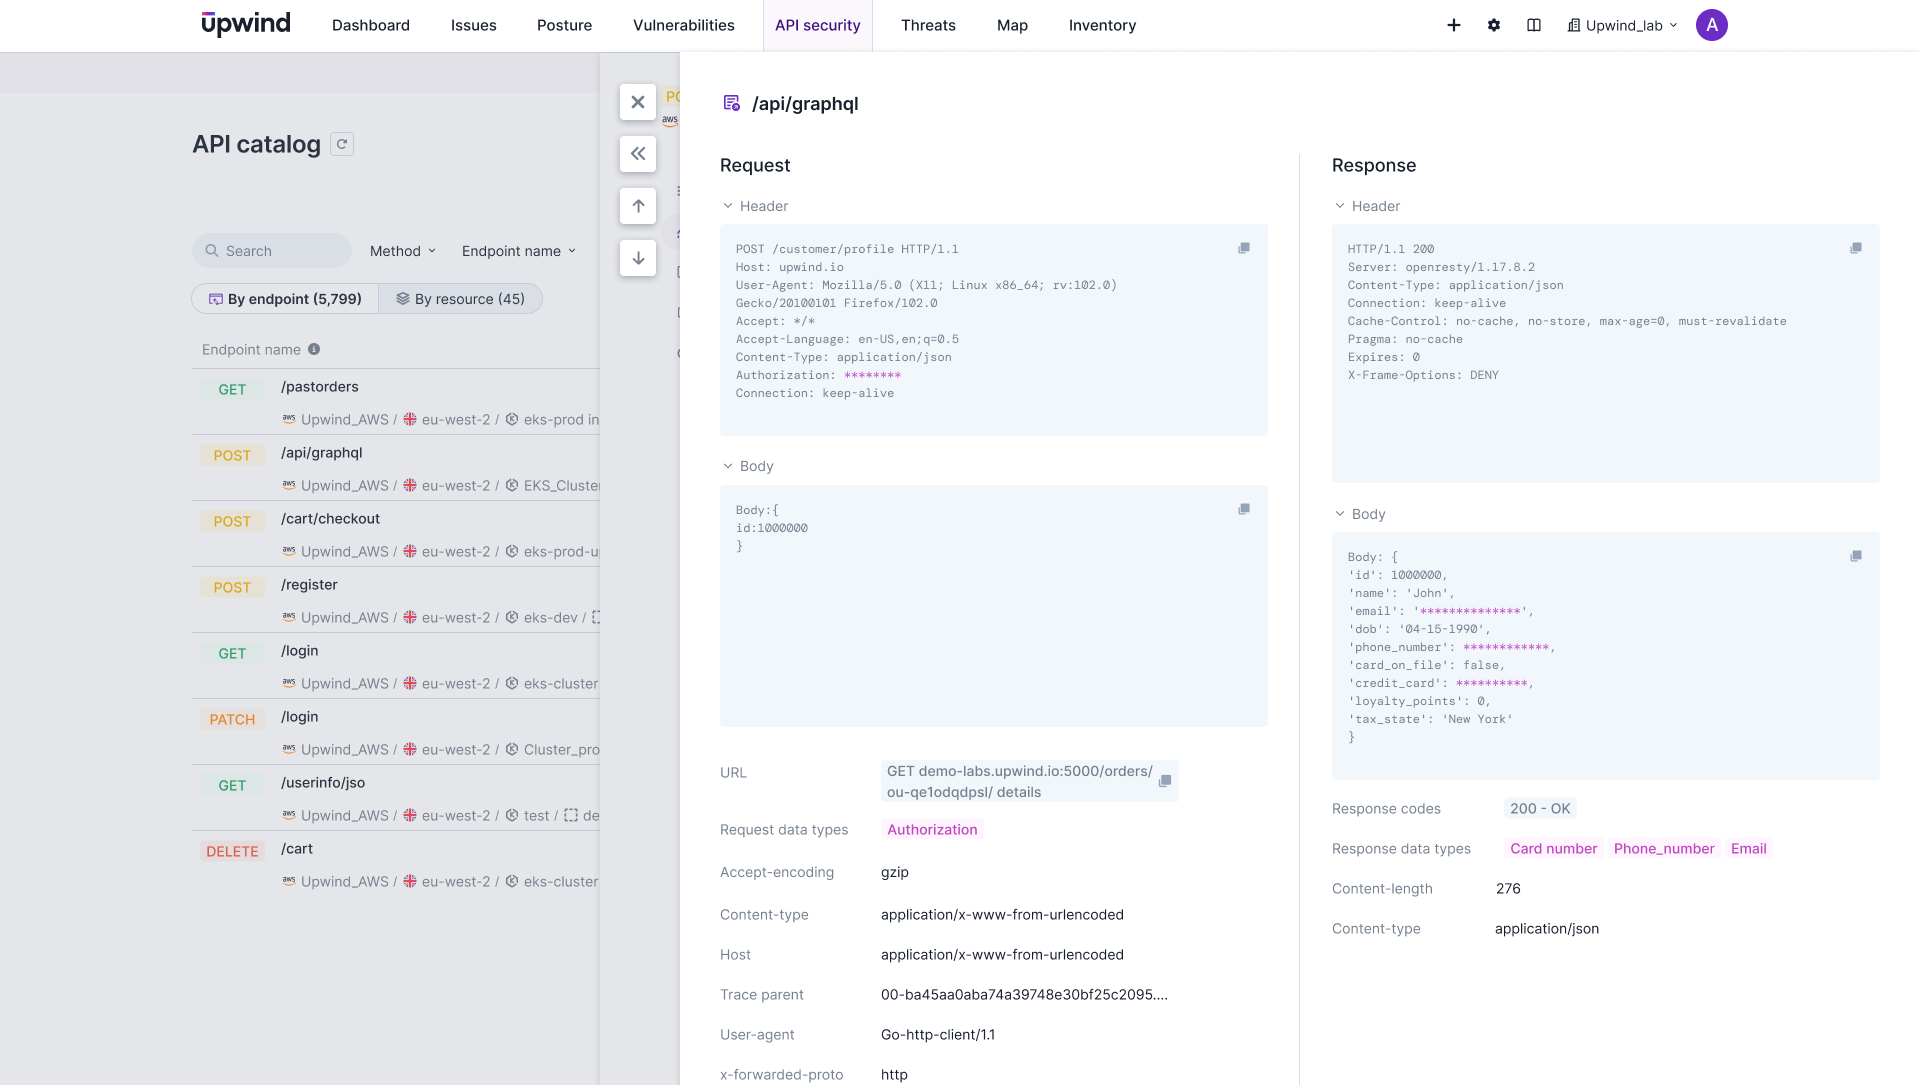Navigate to next endpoint using down arrow
This screenshot has height=1088, width=1920.
coord(638,258)
